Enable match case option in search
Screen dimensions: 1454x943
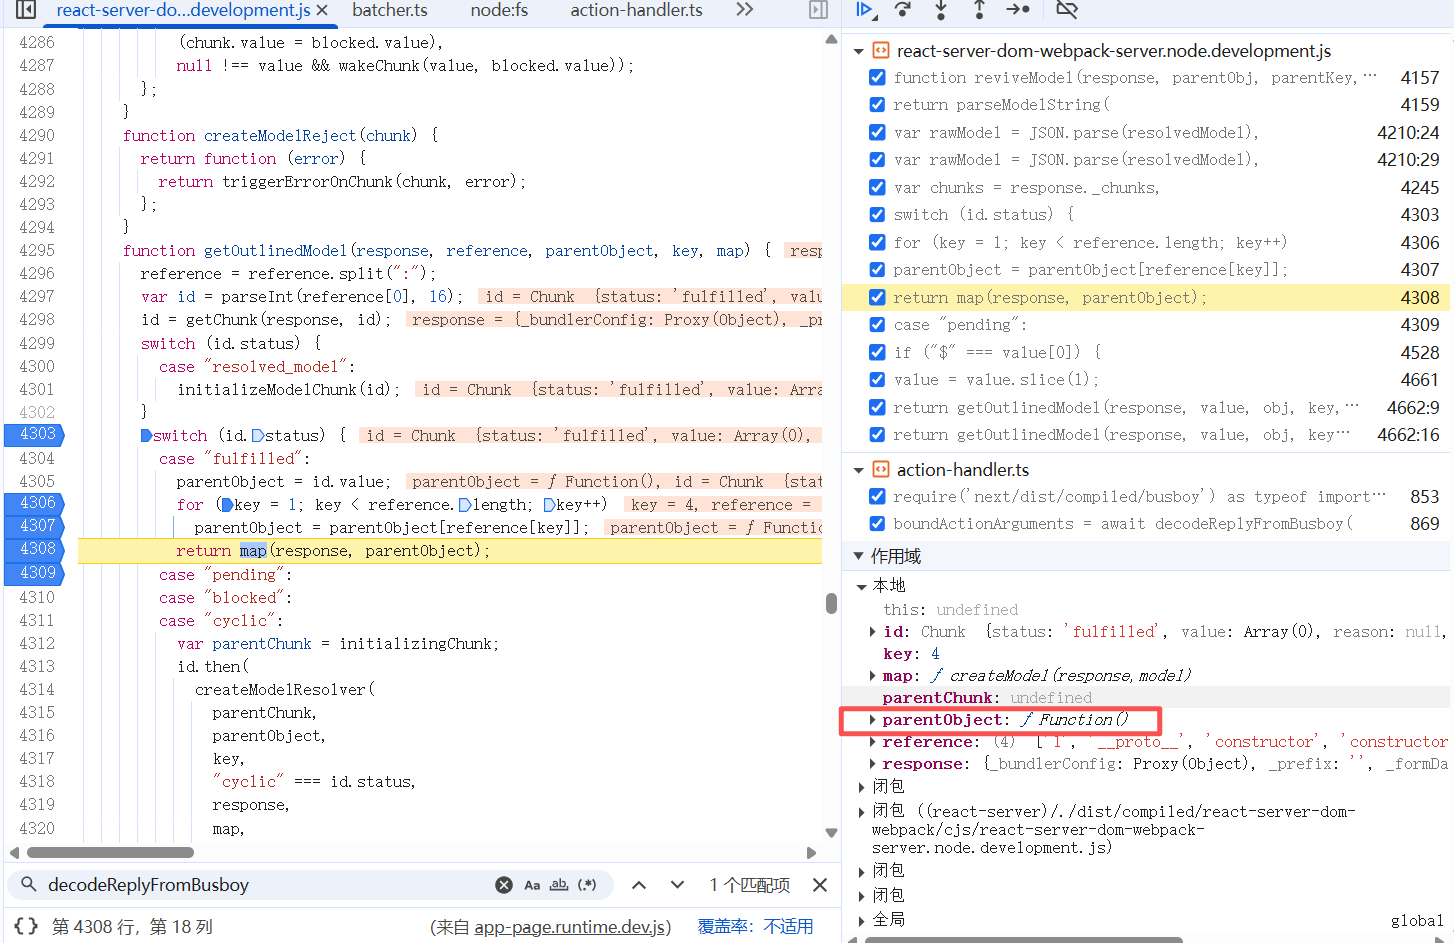click(x=532, y=885)
